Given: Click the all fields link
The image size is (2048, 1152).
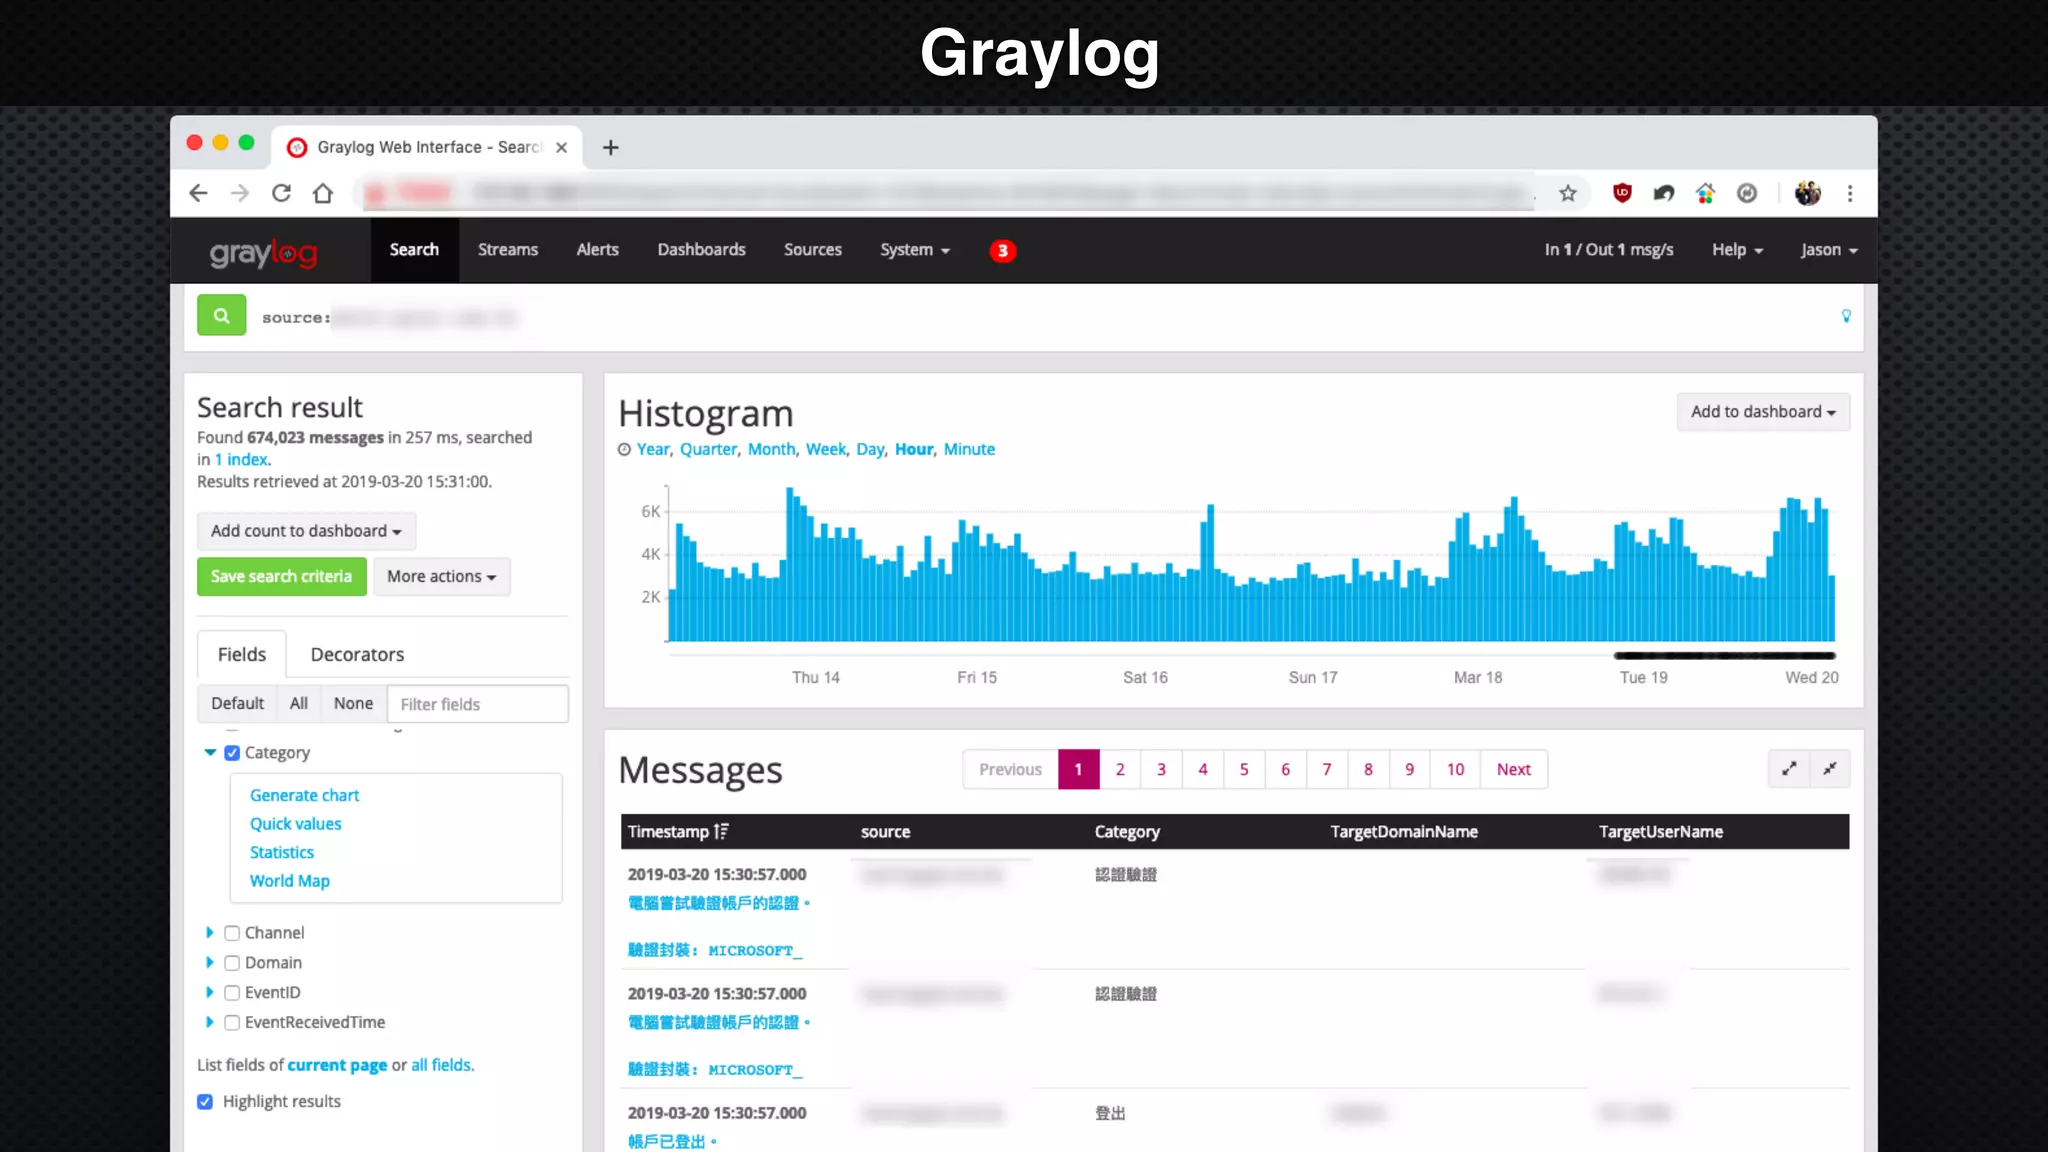Looking at the screenshot, I should point(441,1066).
